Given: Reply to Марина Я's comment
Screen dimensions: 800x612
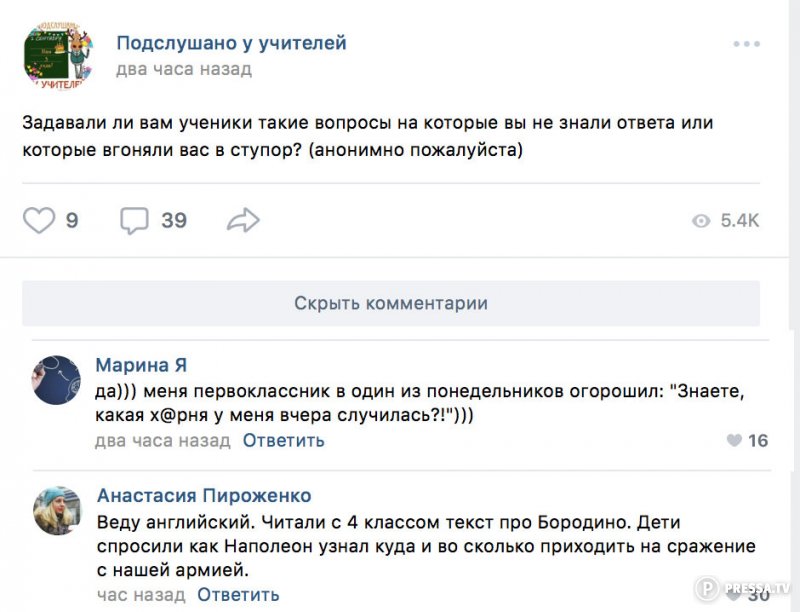Looking at the screenshot, I should pyautogui.click(x=283, y=440).
